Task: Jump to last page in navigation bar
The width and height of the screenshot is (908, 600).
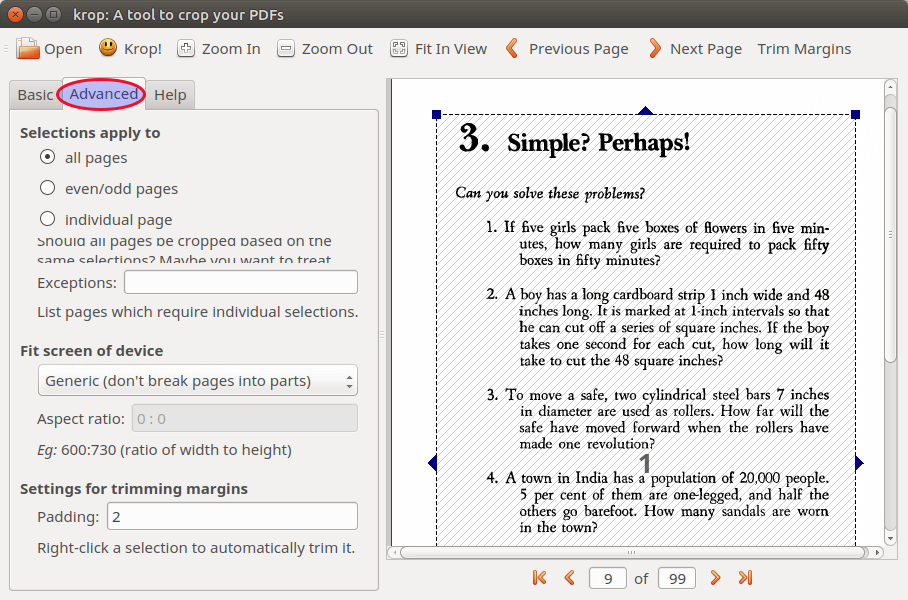Action: [745, 577]
